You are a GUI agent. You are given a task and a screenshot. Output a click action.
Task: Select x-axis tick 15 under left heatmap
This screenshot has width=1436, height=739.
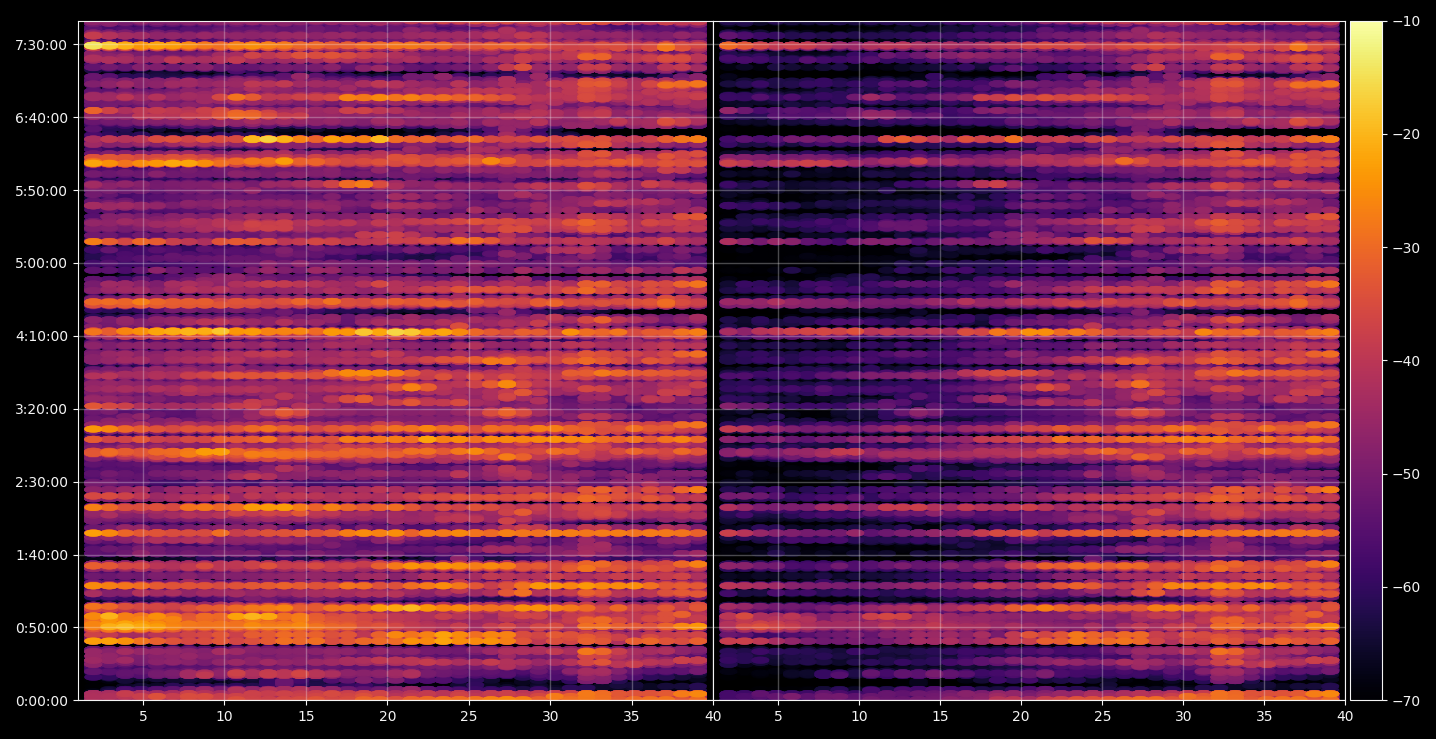coord(306,716)
